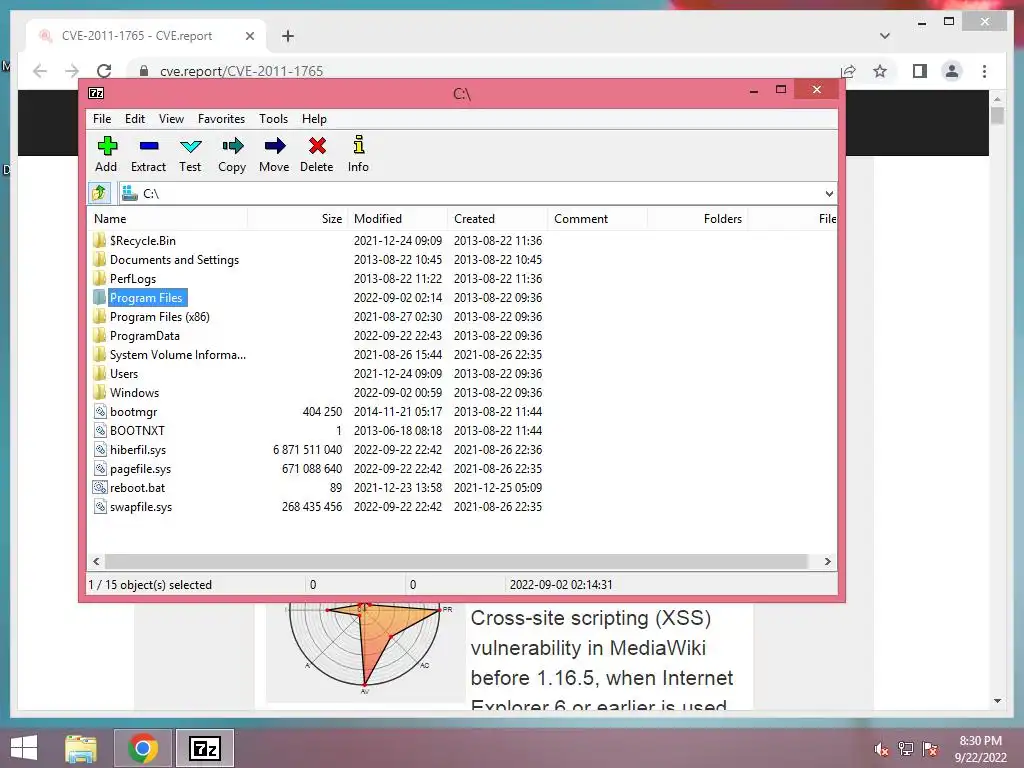Open the File menu
Viewport: 1024px width, 768px height.
pyautogui.click(x=102, y=119)
